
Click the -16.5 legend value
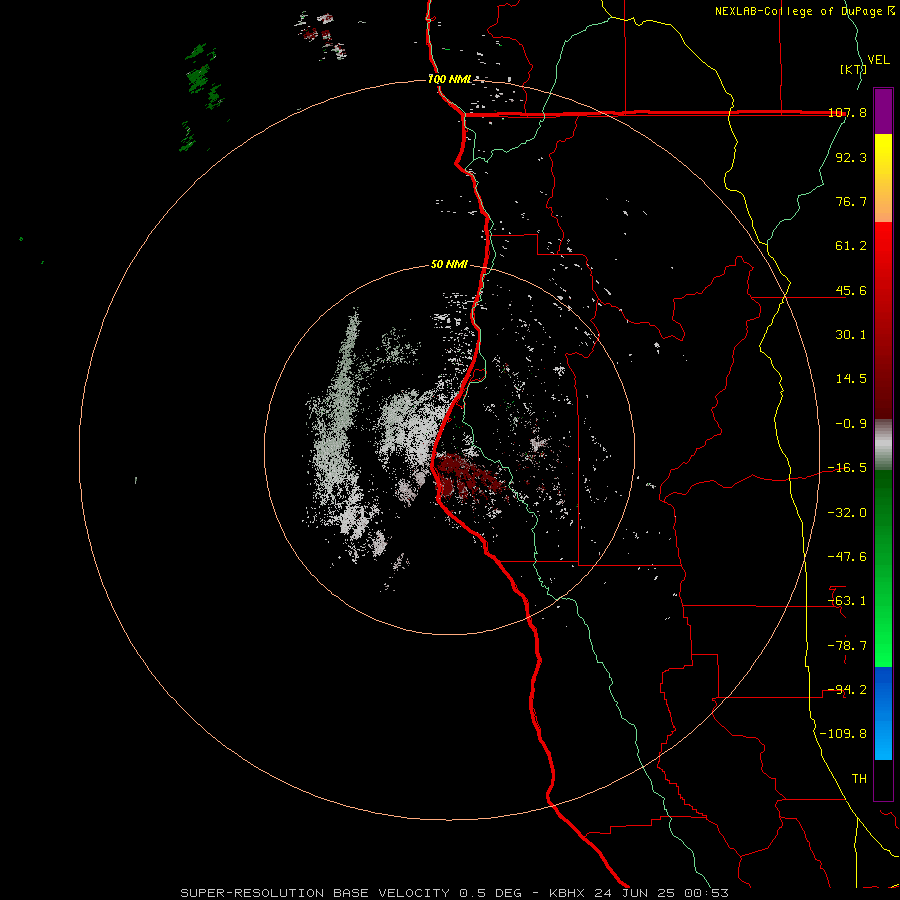(848, 468)
